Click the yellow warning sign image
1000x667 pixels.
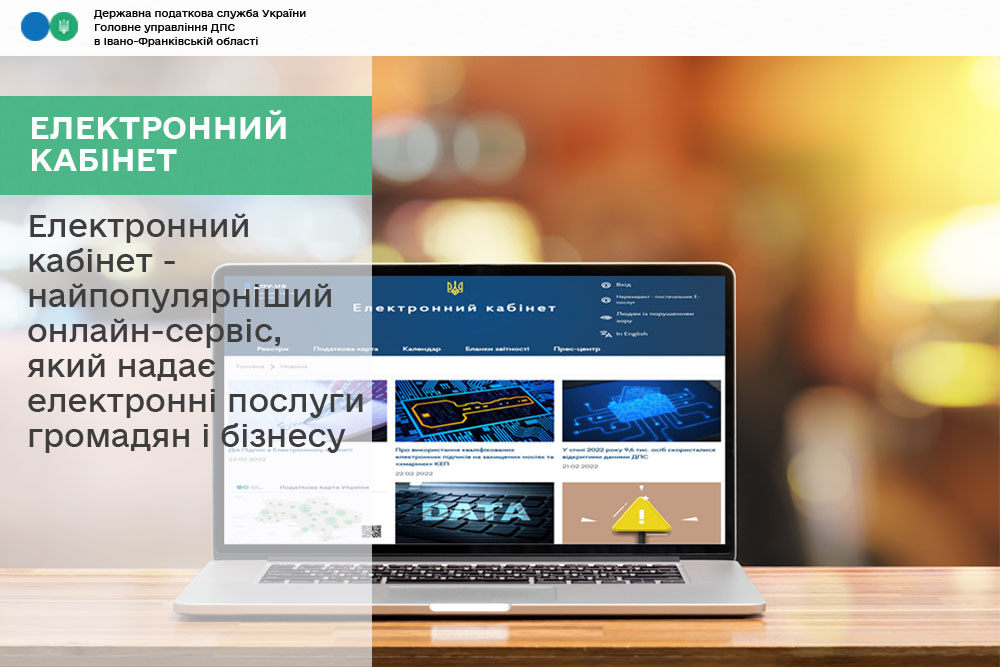tap(641, 513)
